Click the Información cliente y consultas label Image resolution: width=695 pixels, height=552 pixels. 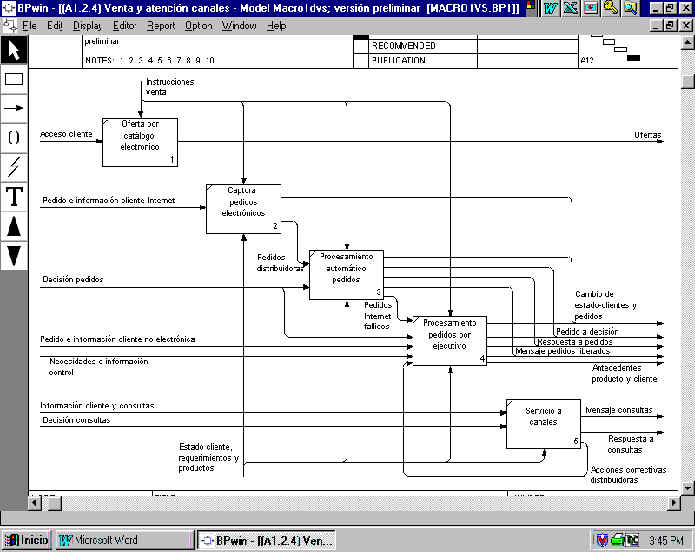click(98, 405)
